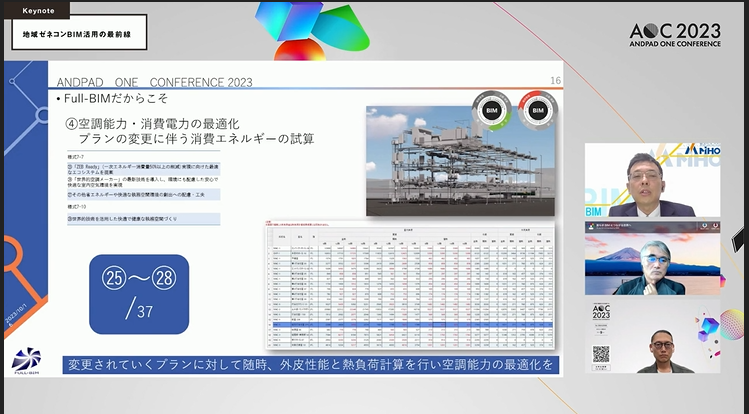
Task: Open the Mount Fuji background speaker video
Action: click(653, 258)
